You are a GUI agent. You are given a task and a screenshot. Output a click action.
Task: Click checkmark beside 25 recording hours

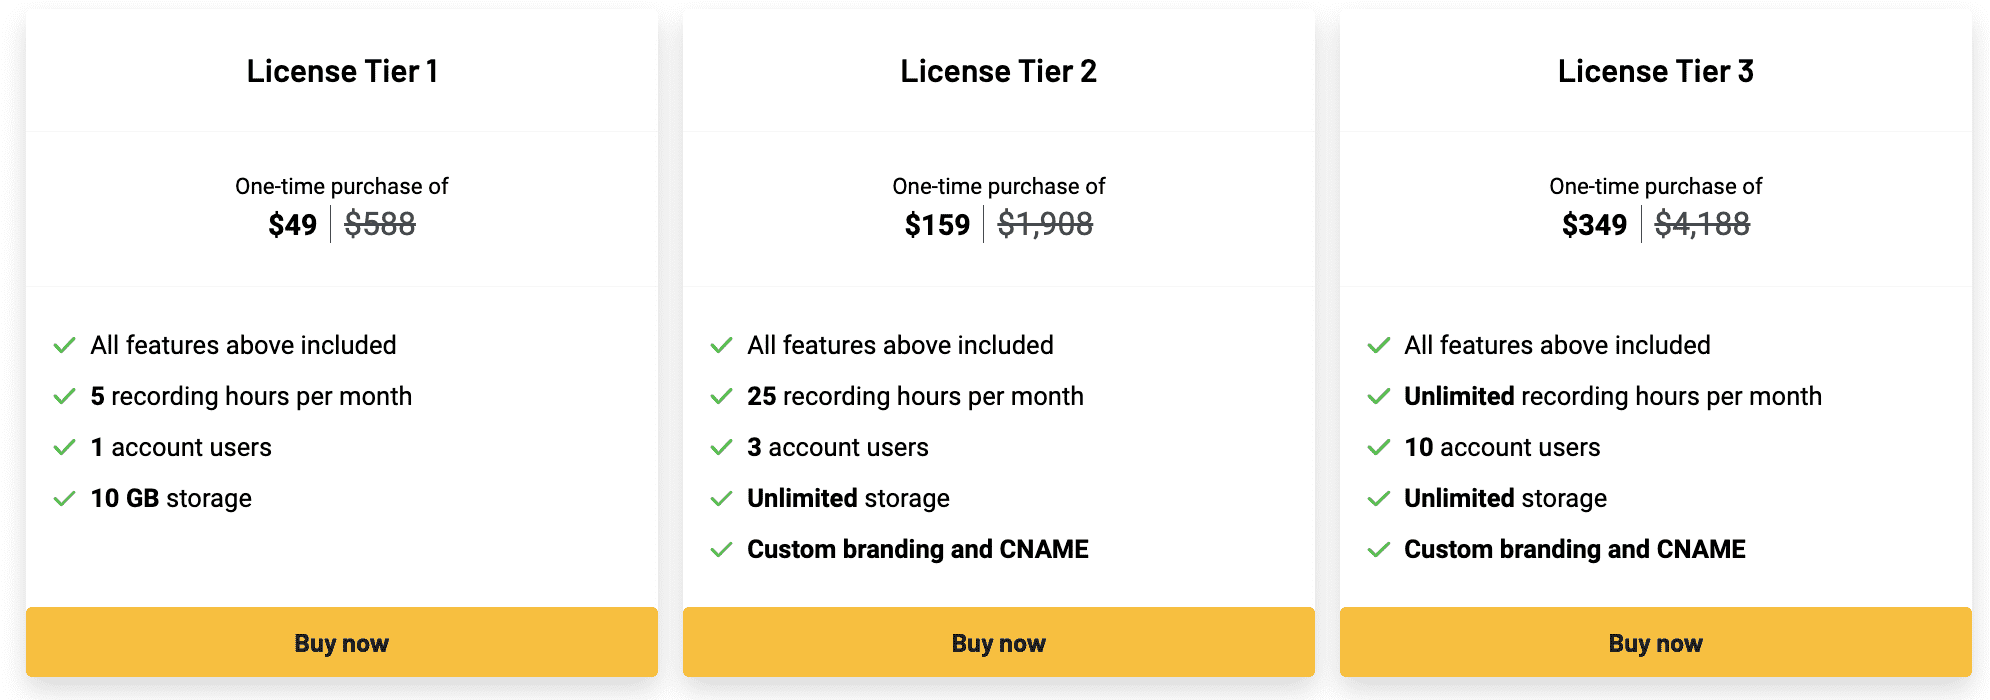(x=722, y=397)
